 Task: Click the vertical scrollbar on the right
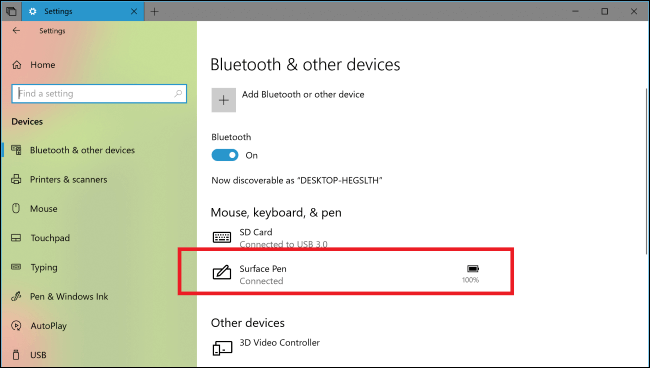[x=647, y=172]
